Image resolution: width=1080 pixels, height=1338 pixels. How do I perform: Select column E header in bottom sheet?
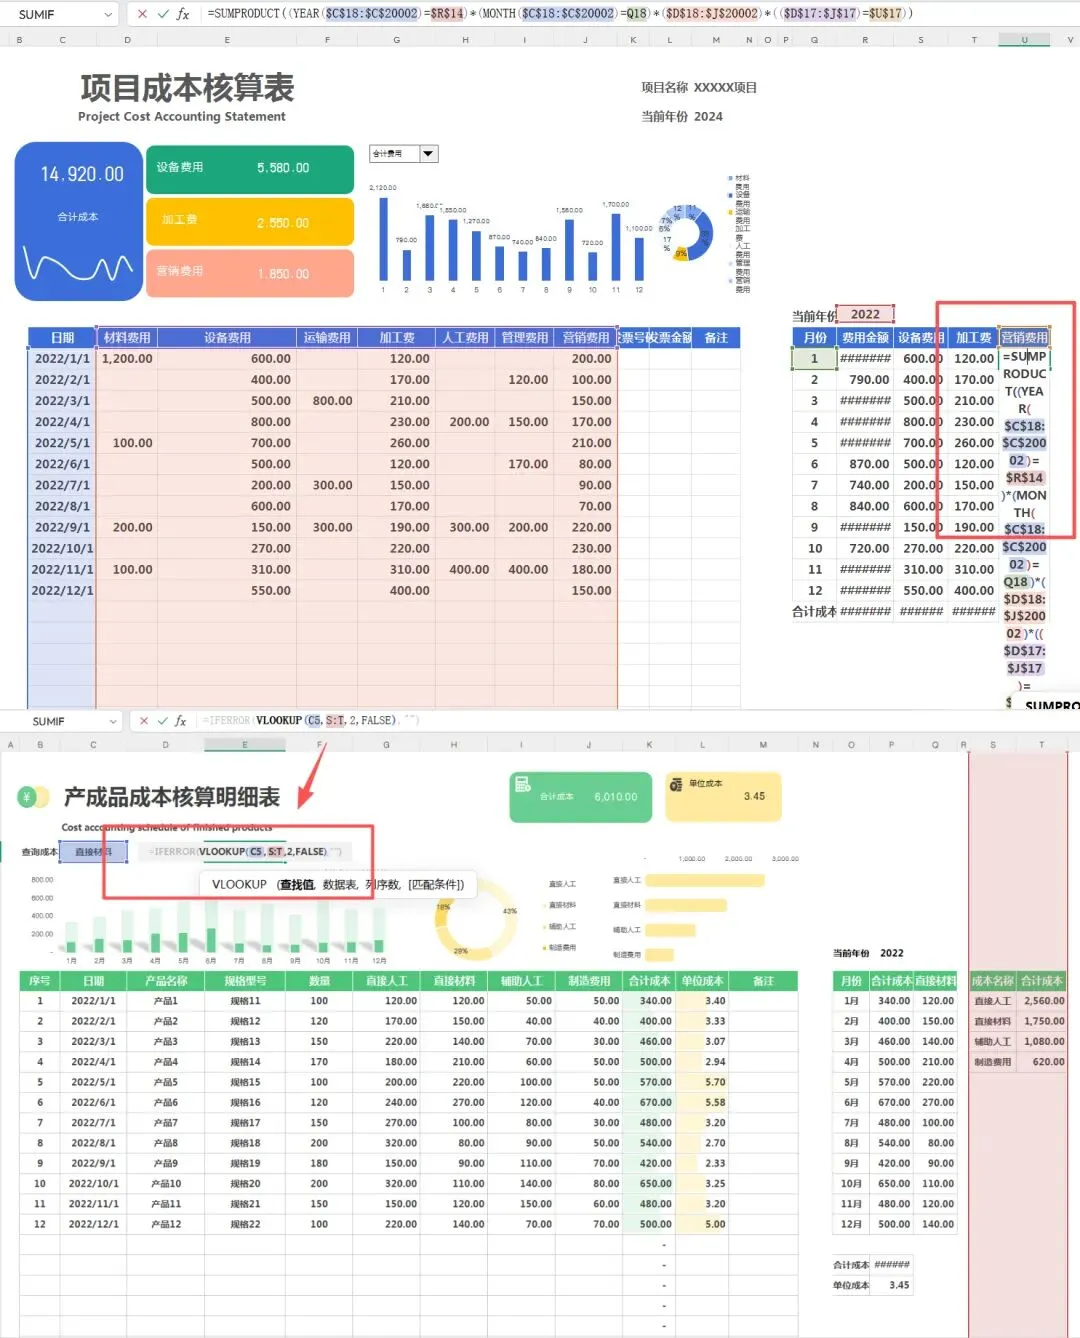245,745
